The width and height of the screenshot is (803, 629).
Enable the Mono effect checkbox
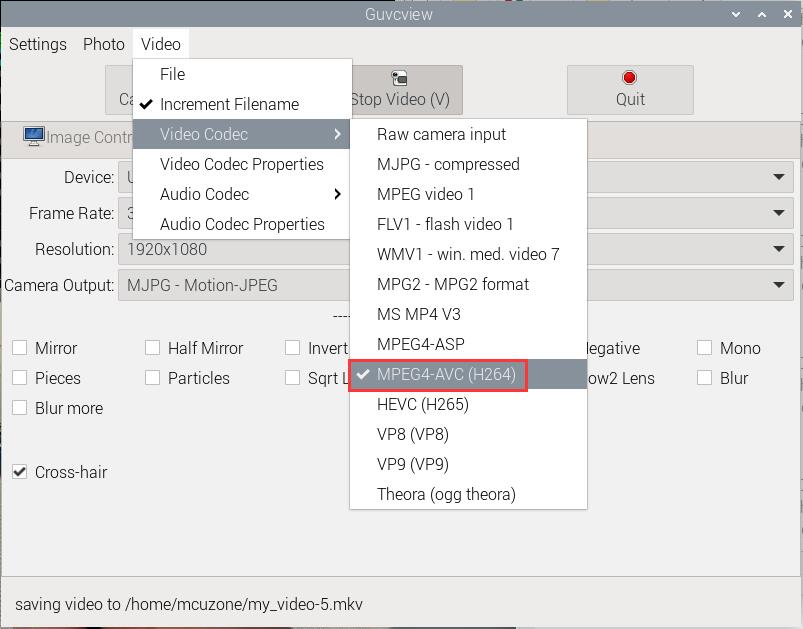coord(704,348)
